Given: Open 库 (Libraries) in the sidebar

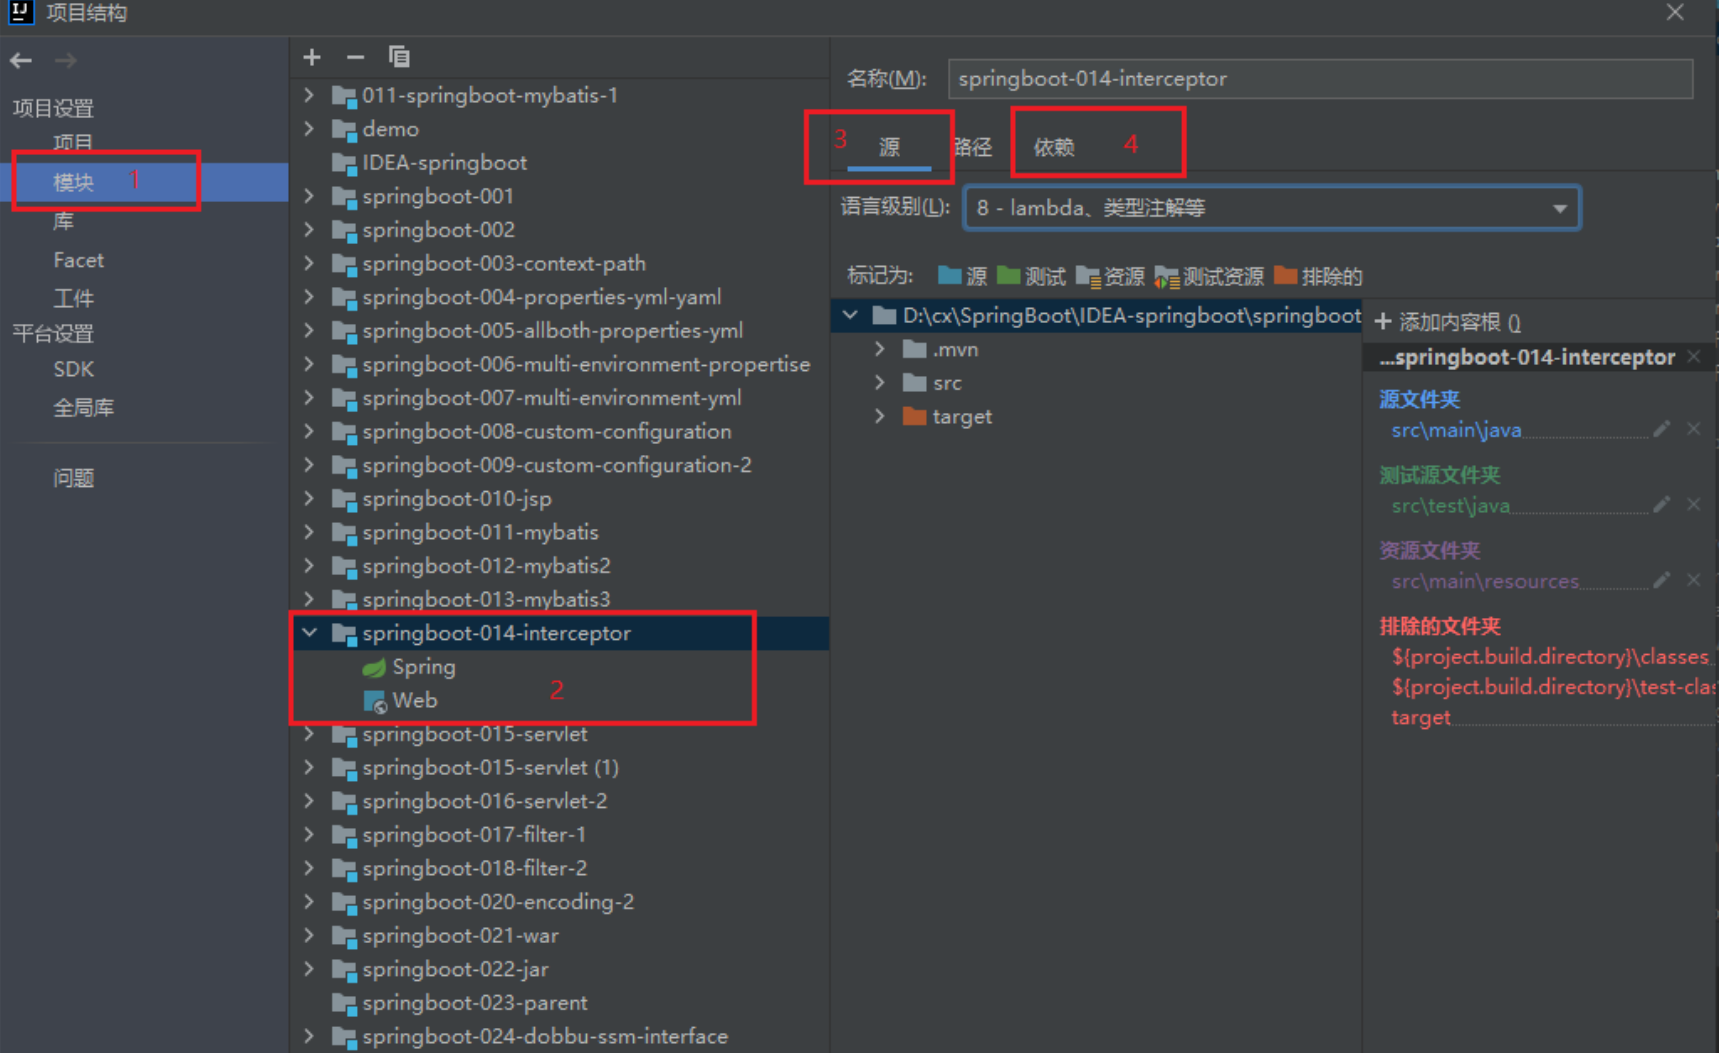Looking at the screenshot, I should coord(63,221).
